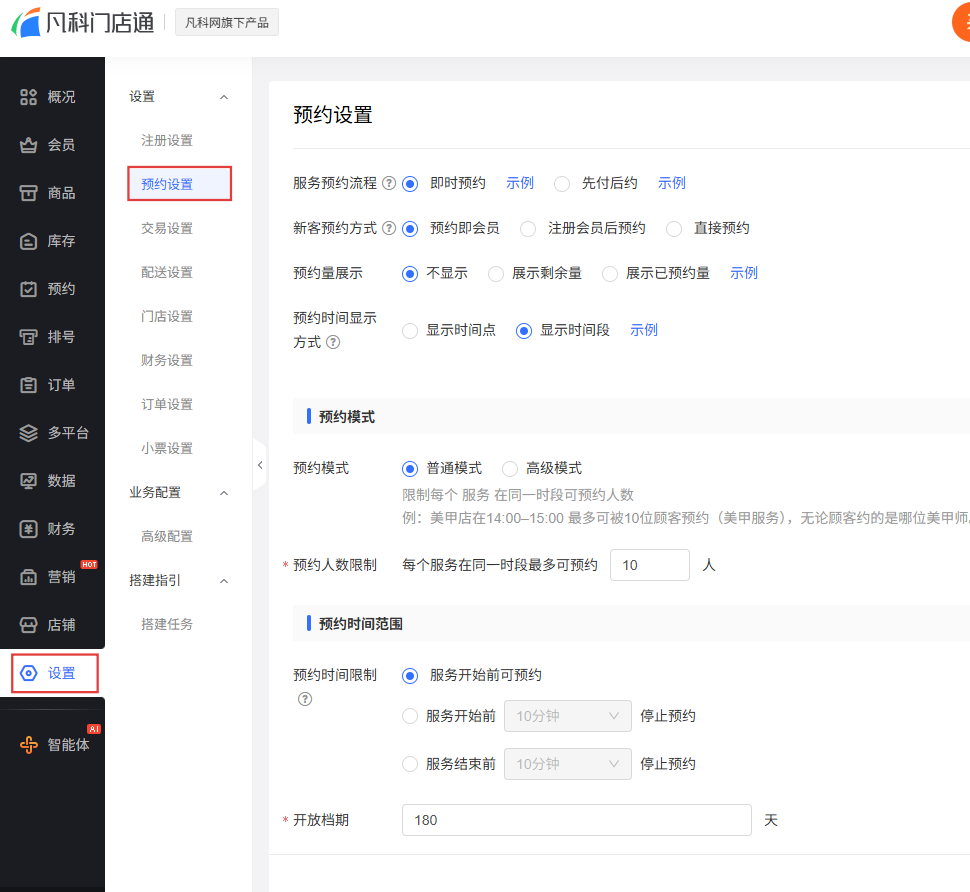Image resolution: width=970 pixels, height=892 pixels.
Task: Open 服务开始前 time dropdown
Action: click(567, 716)
